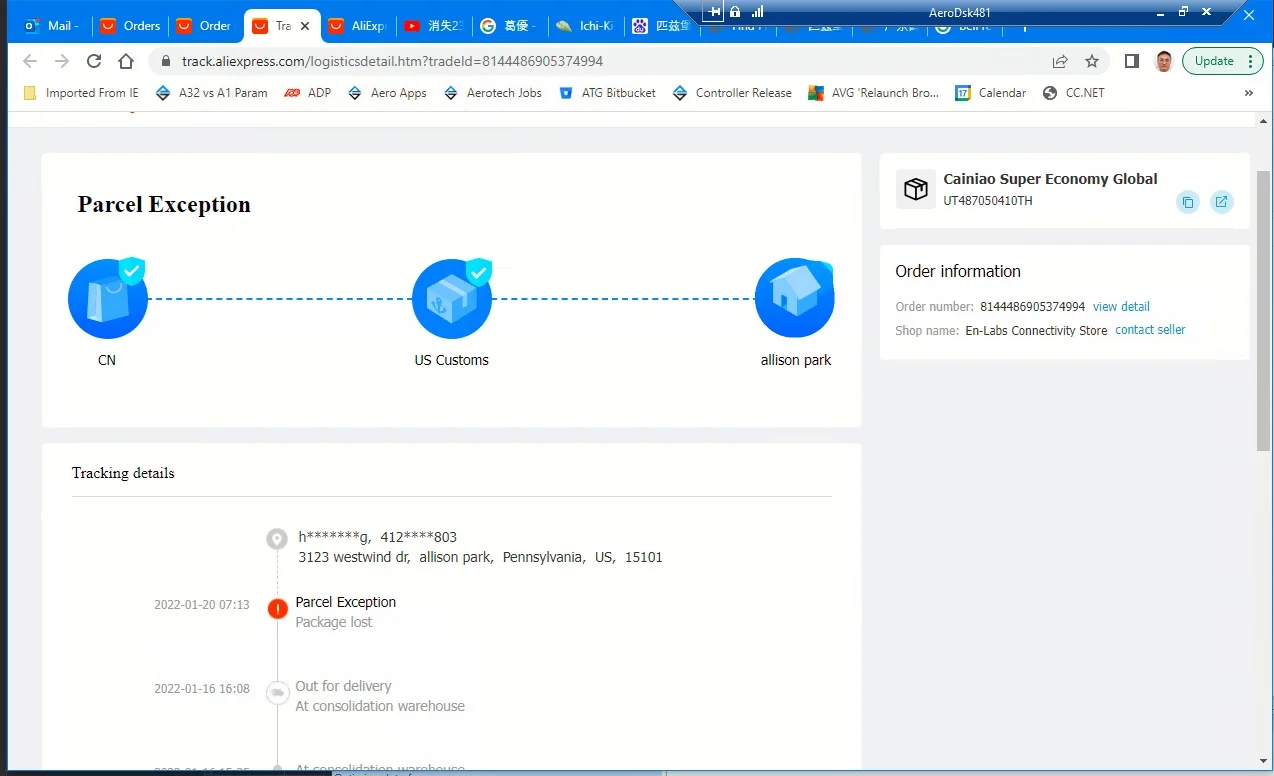1274x776 pixels.
Task: Click the delivery address location pin icon
Action: pyautogui.click(x=277, y=540)
